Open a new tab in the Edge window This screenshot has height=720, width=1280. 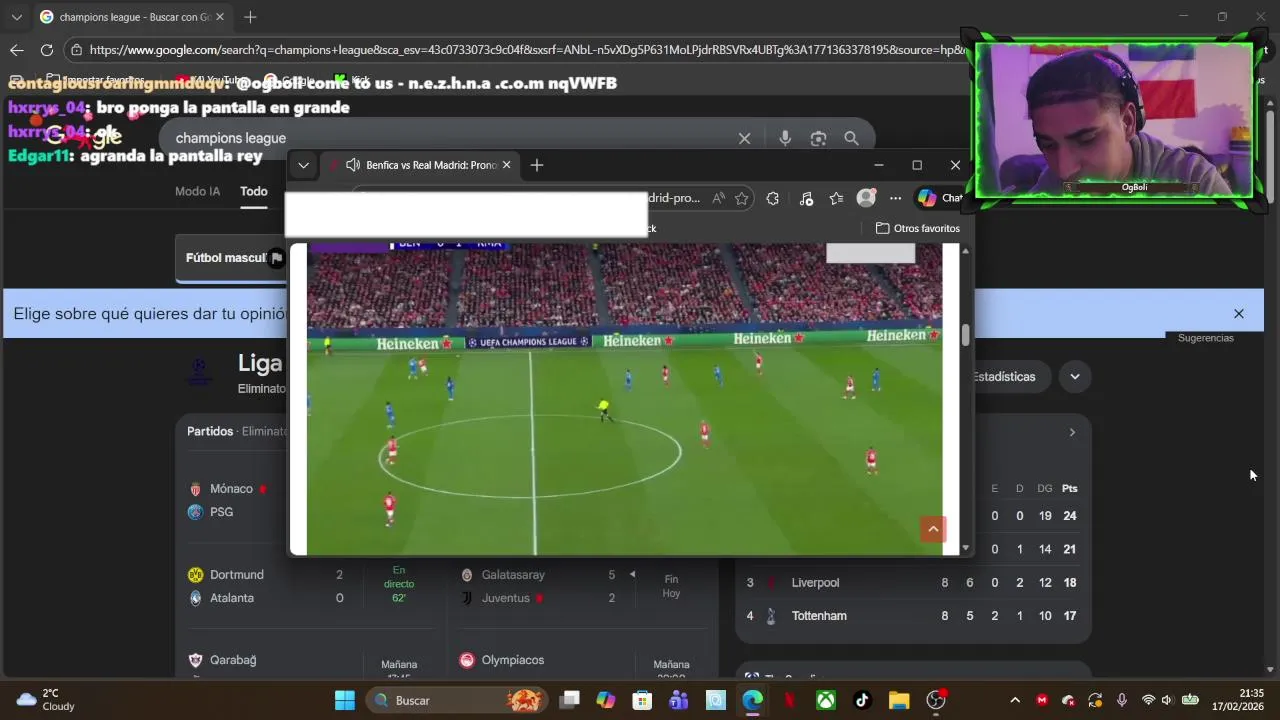537,165
